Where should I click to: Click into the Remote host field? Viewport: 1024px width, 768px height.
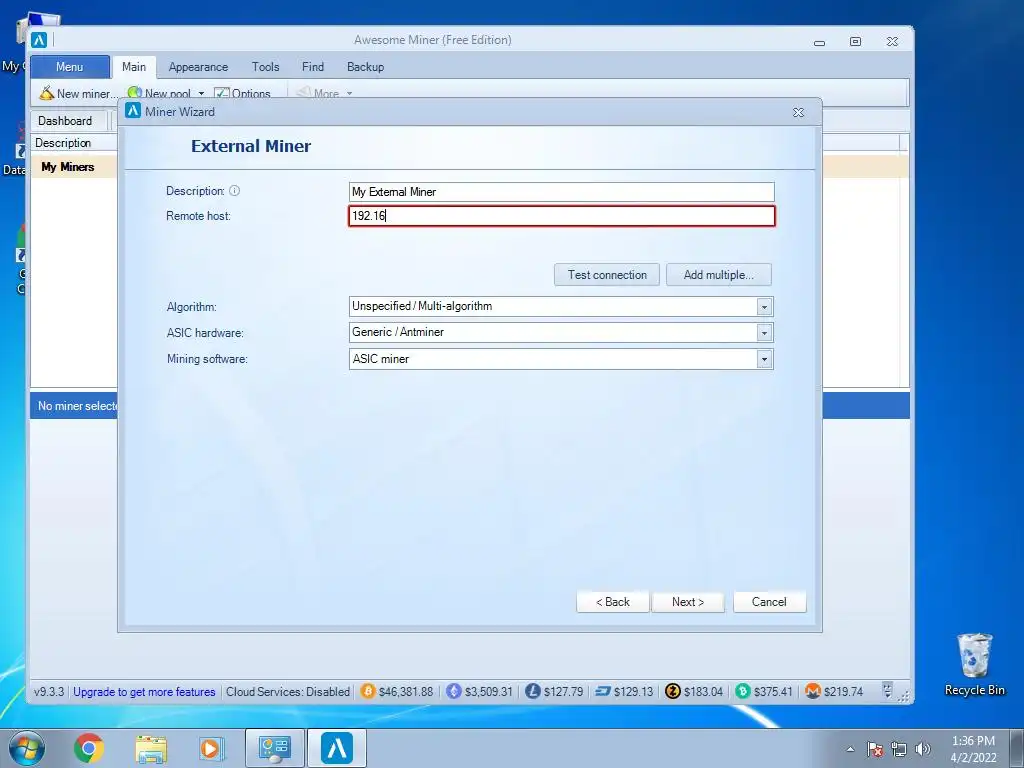coord(562,216)
